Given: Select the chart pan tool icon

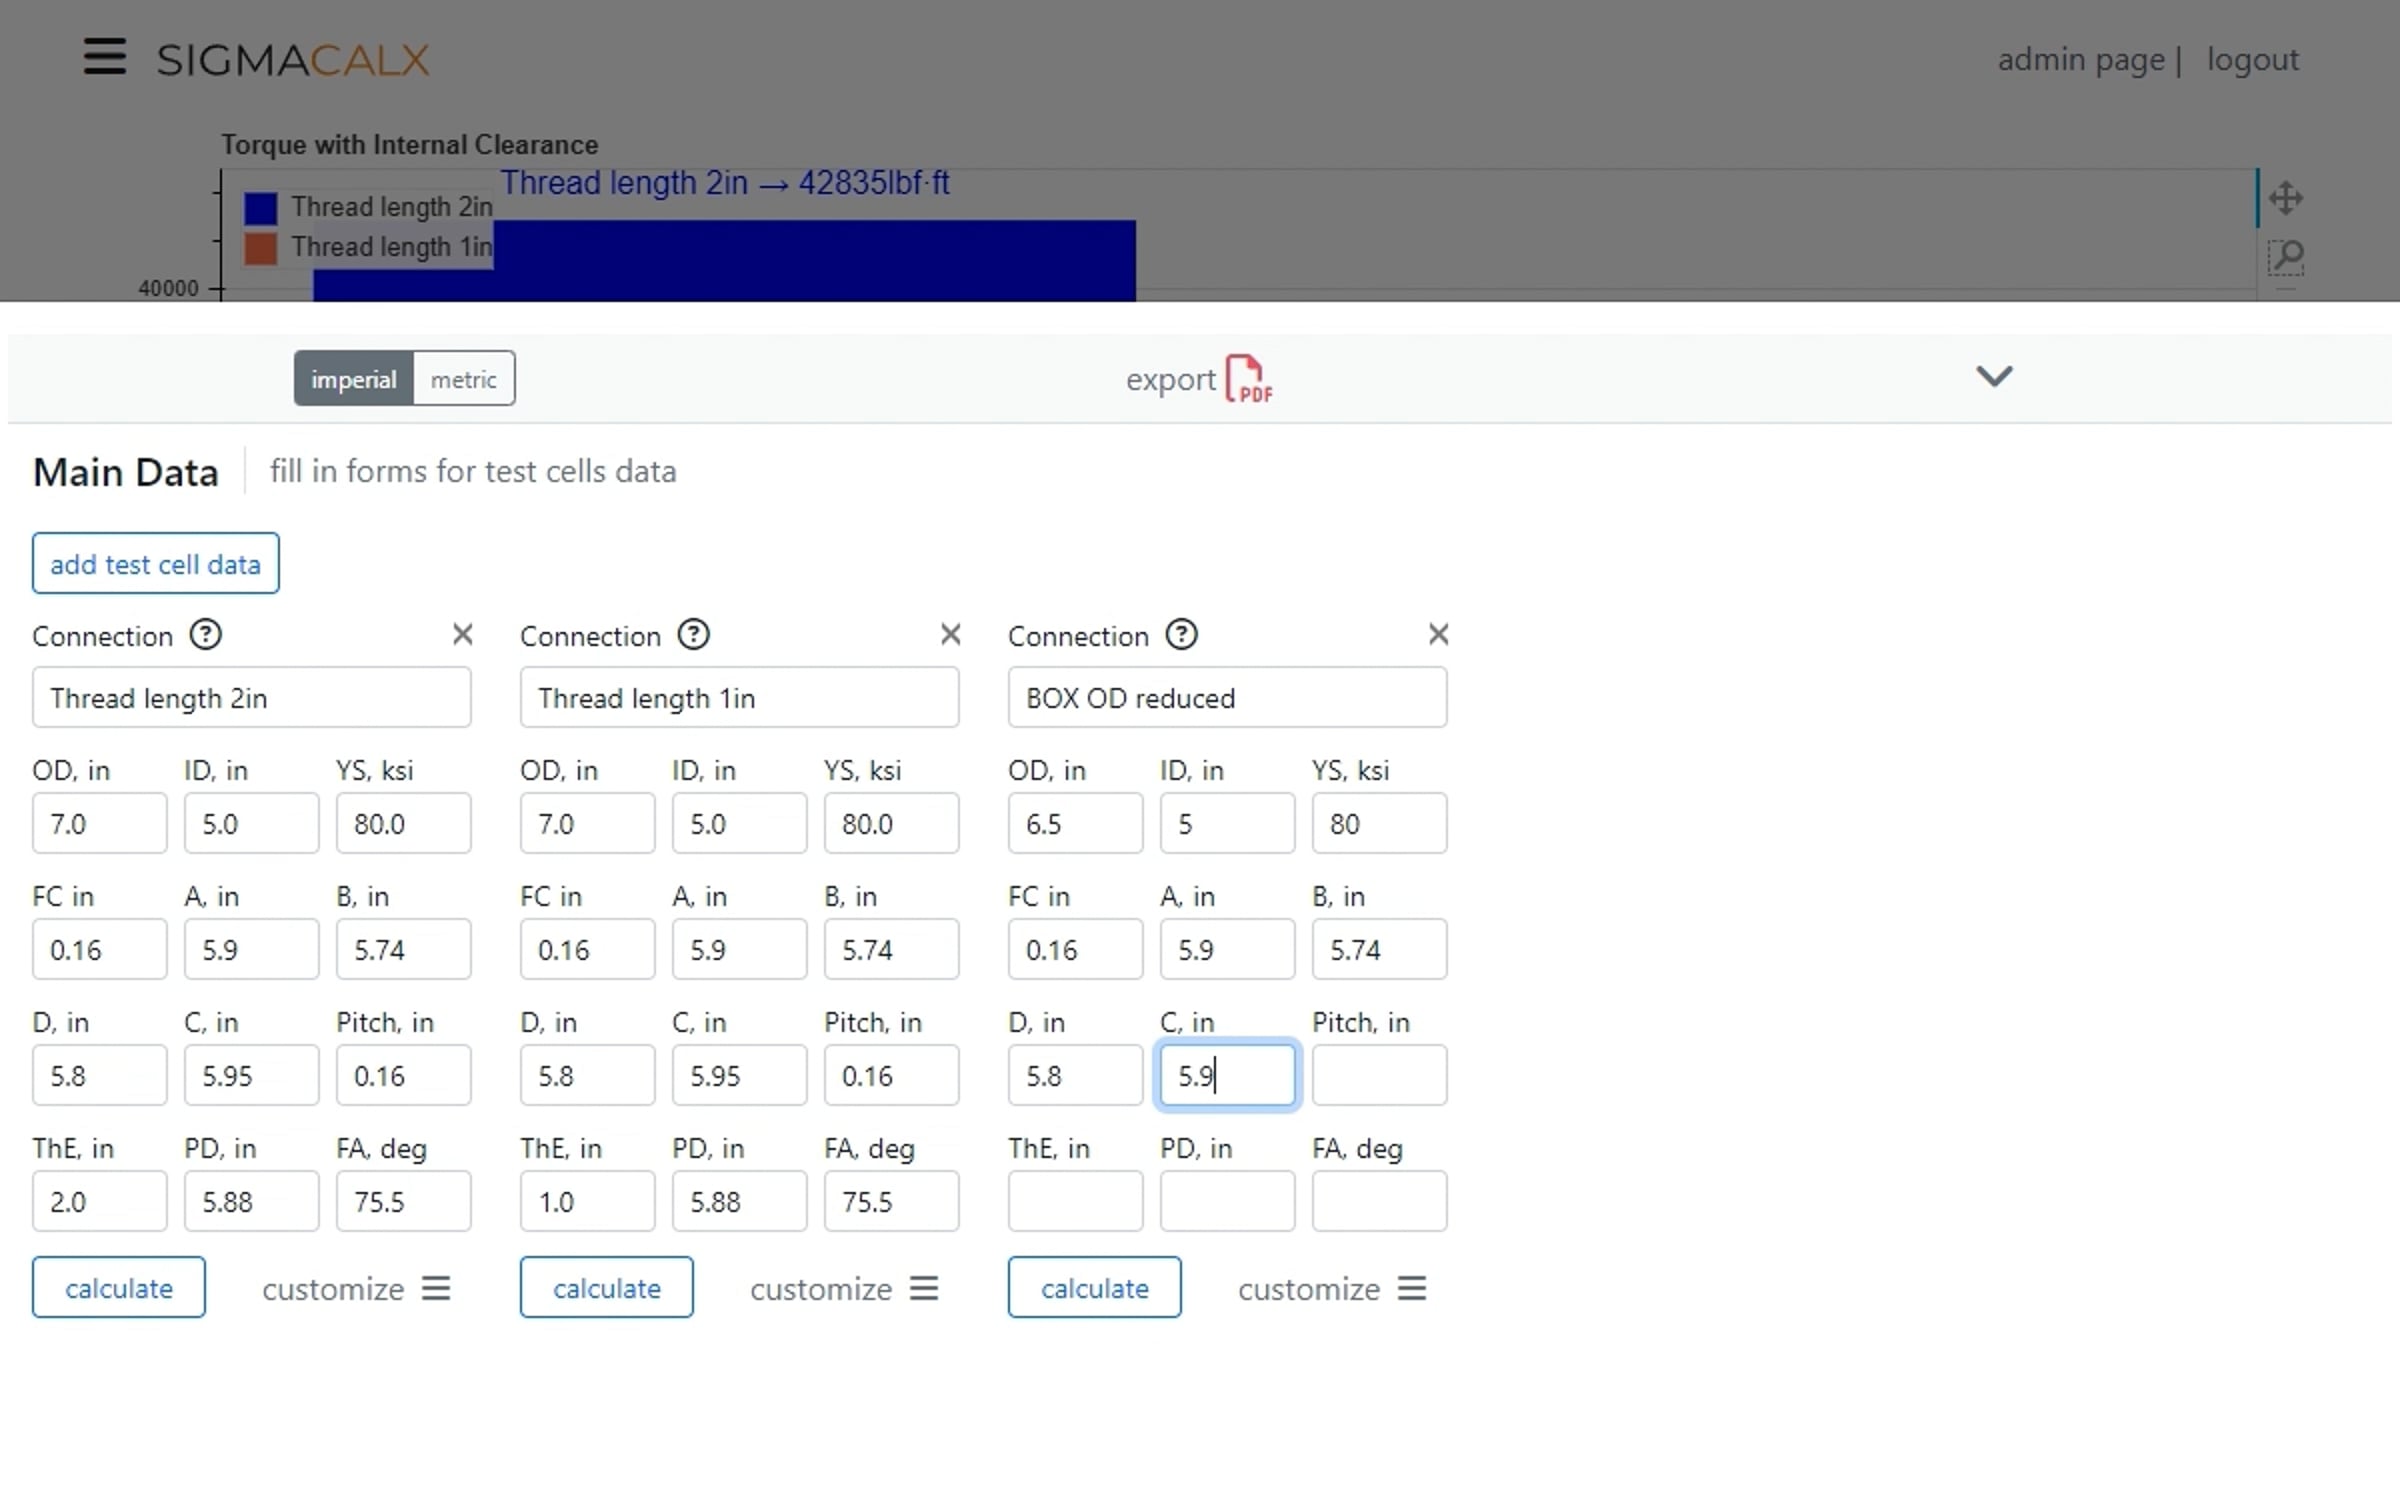Looking at the screenshot, I should [x=2286, y=198].
